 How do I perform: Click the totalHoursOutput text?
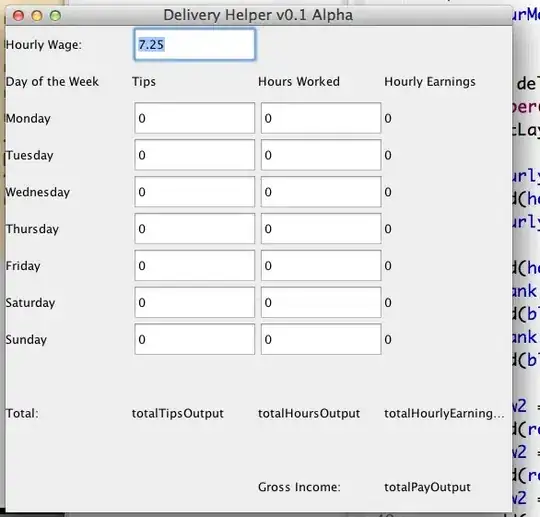click(309, 413)
